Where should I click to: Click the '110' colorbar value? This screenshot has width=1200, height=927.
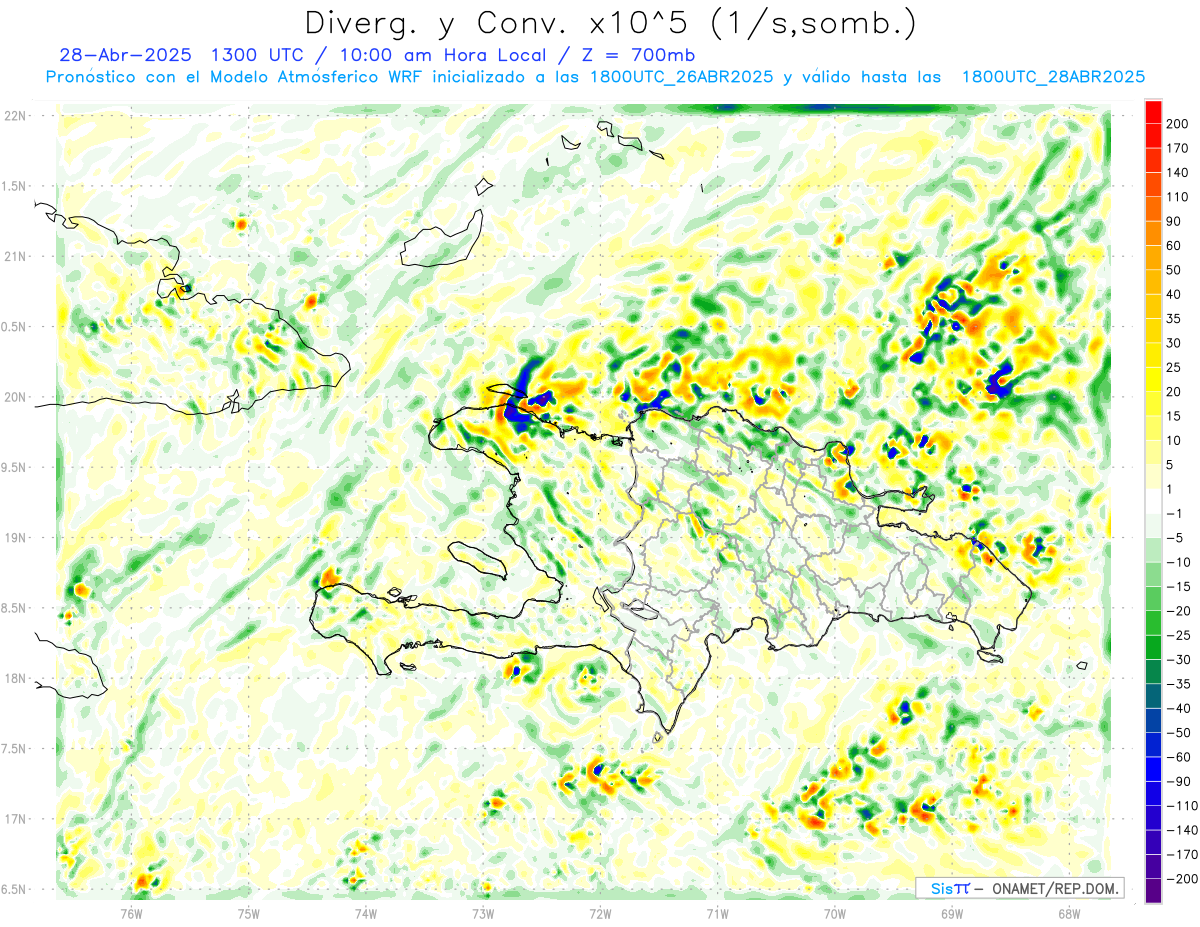(x=1176, y=196)
